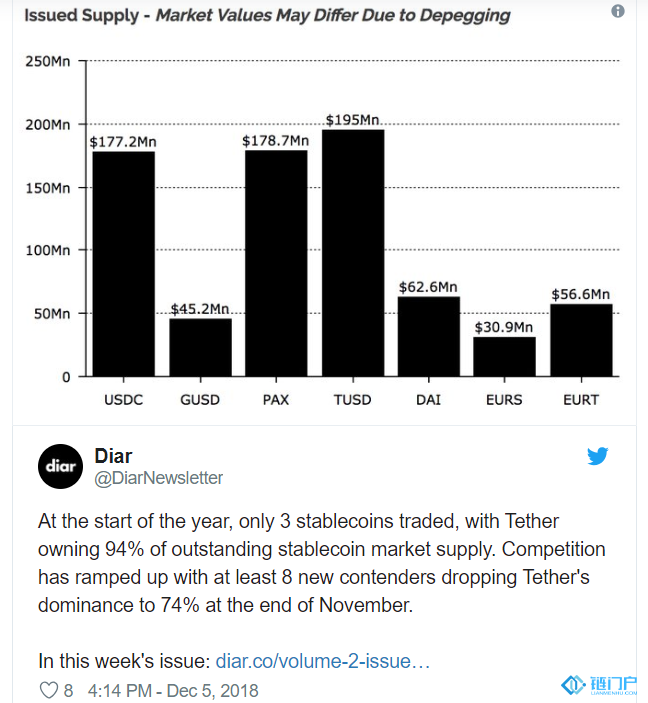Open the Diar account name link
This screenshot has height=703, width=648.
pyautogui.click(x=113, y=455)
